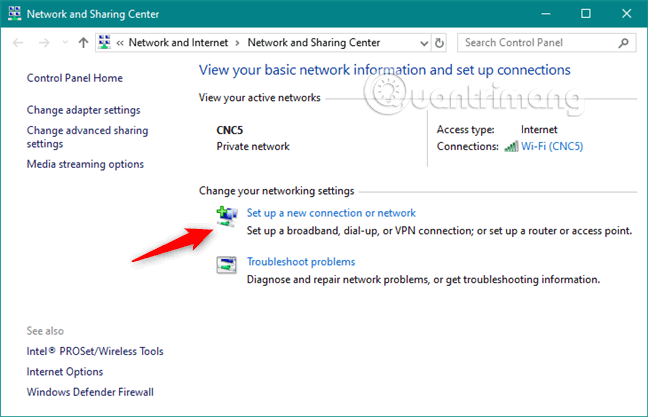
Task: Click the back navigation arrow
Action: click(x=19, y=43)
